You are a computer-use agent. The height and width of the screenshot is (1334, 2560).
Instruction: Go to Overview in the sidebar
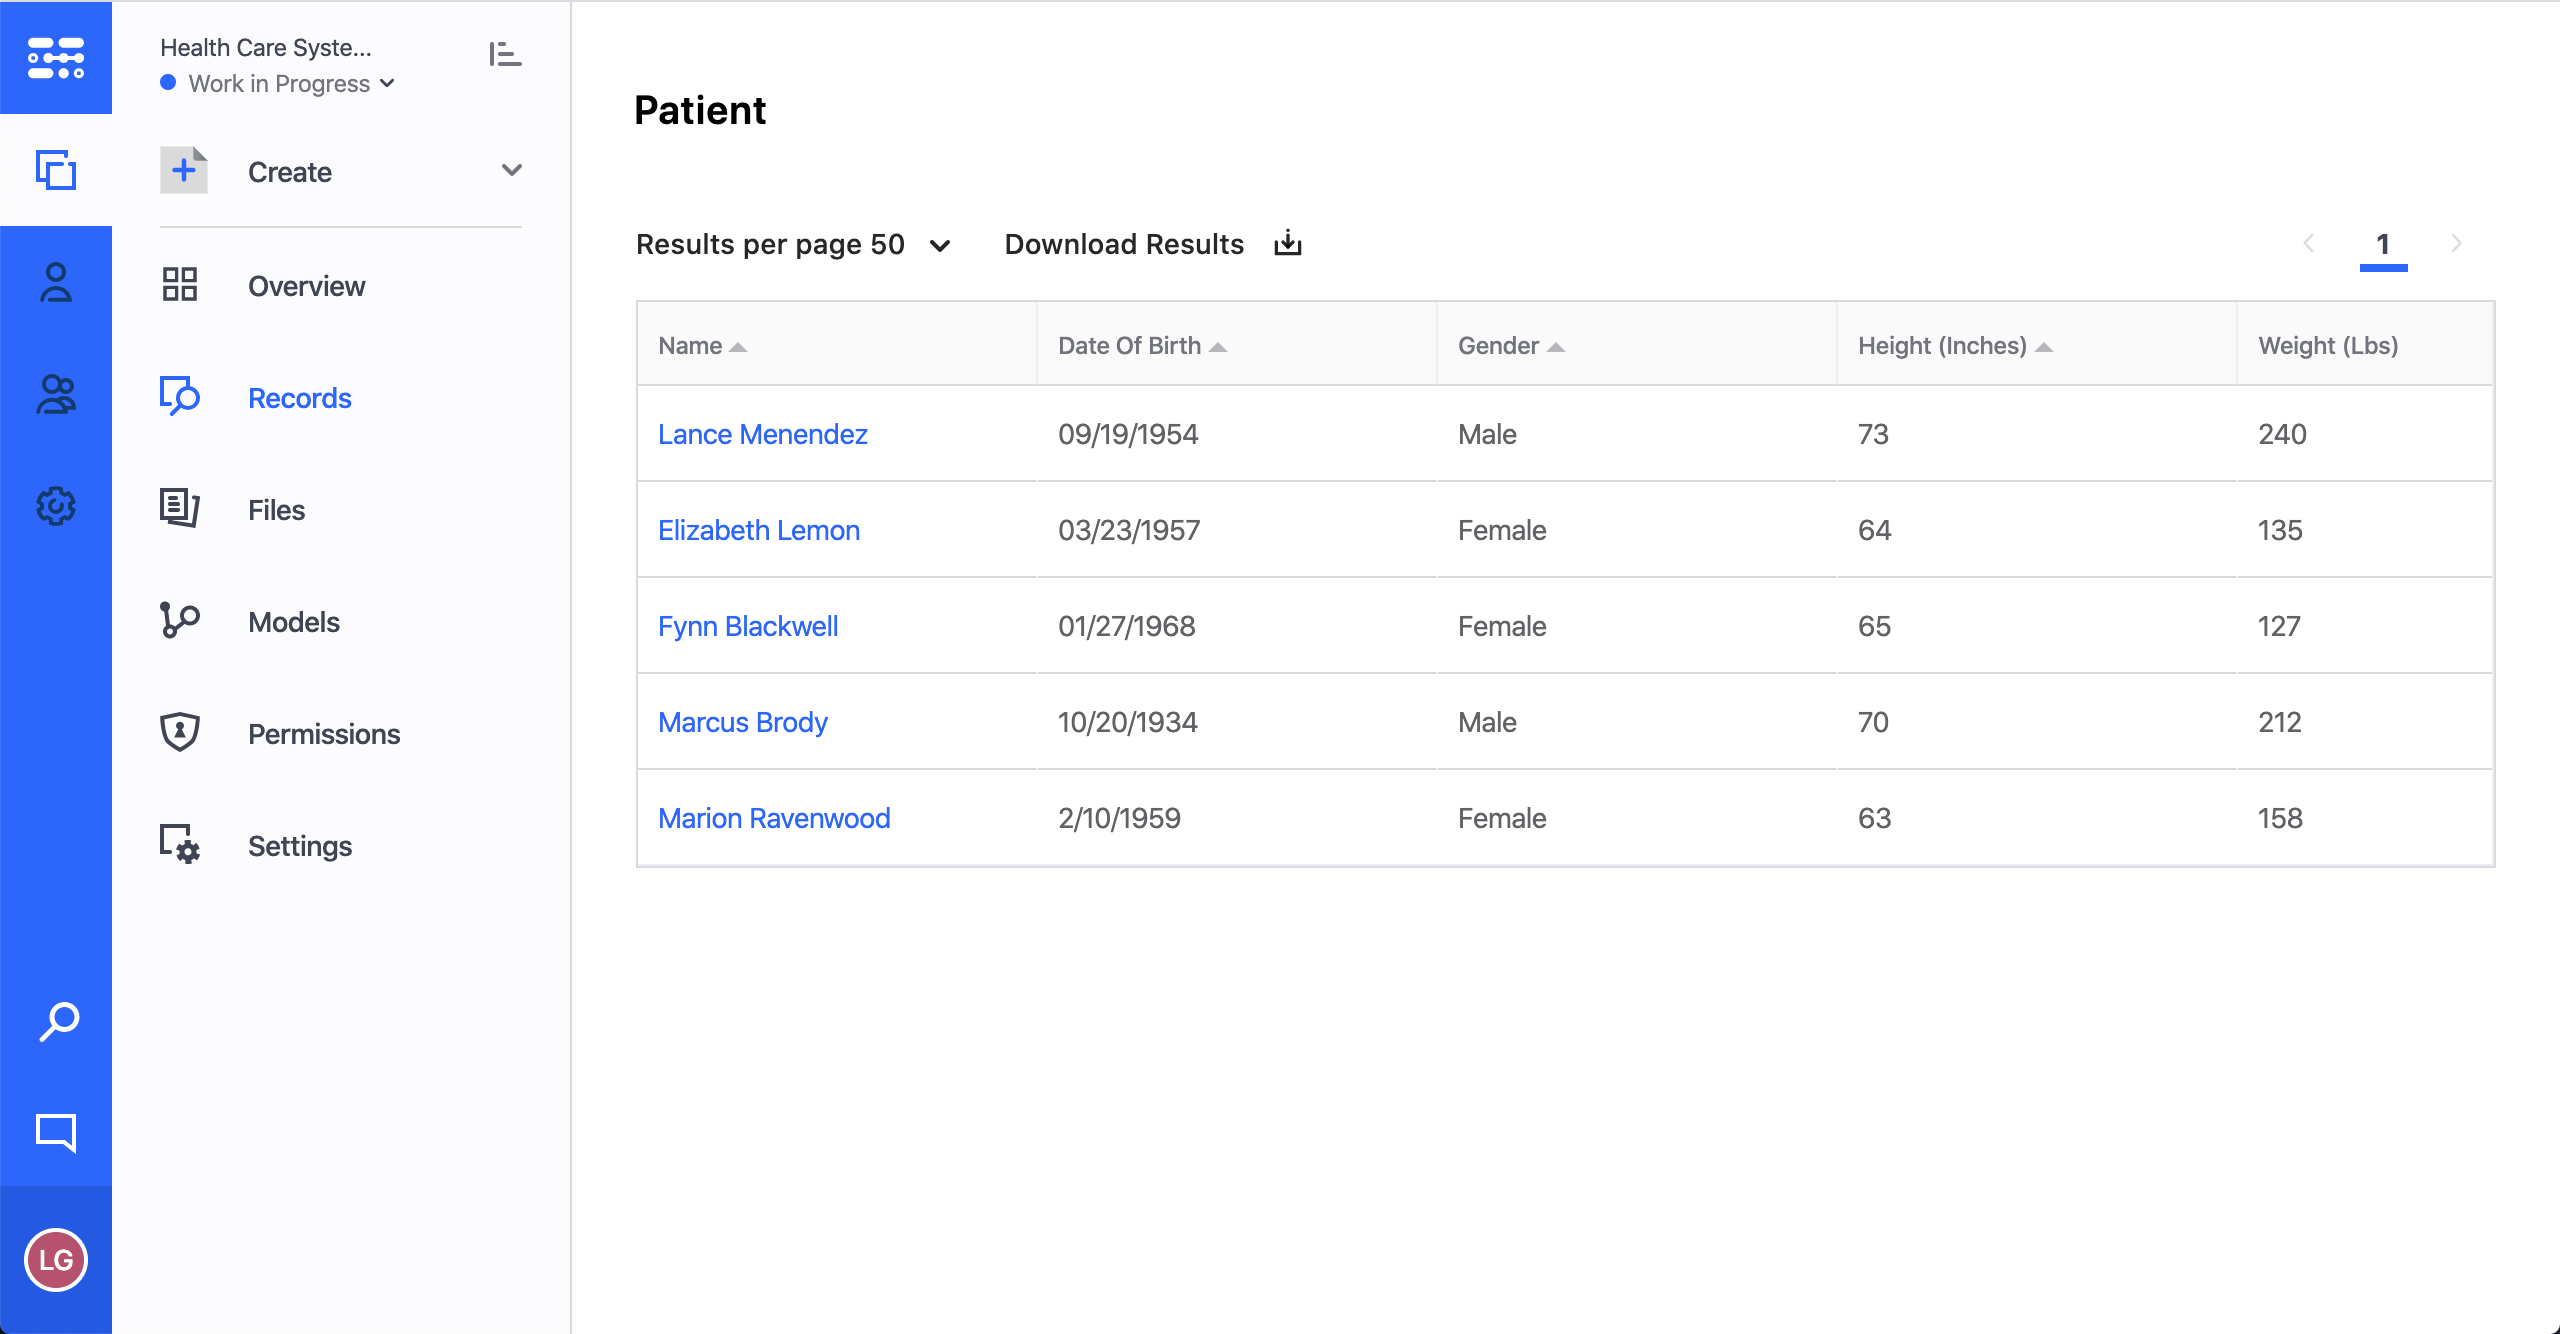pyautogui.click(x=306, y=286)
